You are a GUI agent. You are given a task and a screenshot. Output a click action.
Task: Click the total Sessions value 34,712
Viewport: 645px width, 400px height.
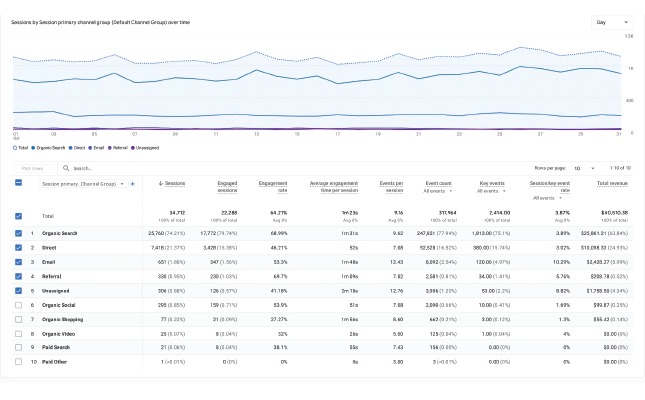[x=177, y=213]
